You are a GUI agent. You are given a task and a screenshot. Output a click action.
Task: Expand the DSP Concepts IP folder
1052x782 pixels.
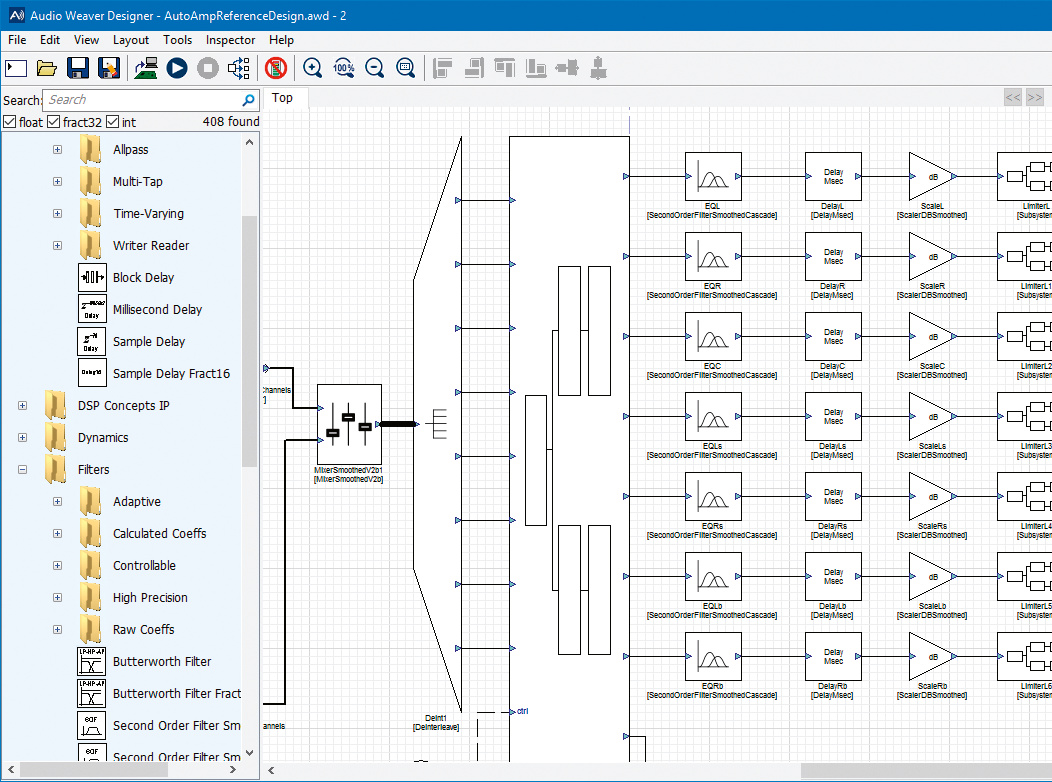click(x=22, y=405)
